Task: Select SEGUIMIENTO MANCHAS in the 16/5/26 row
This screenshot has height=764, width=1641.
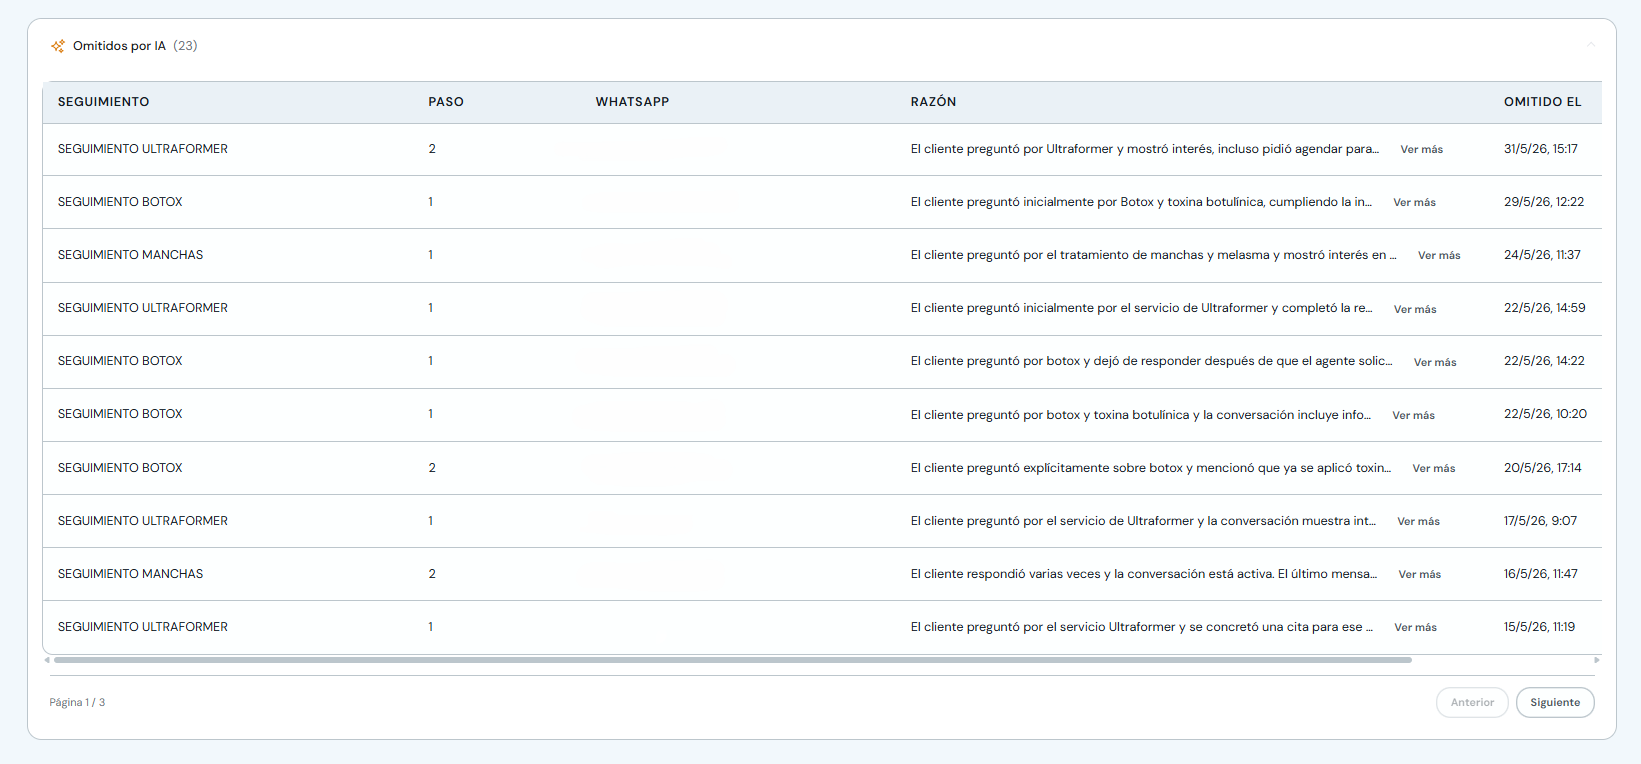Action: 130,574
